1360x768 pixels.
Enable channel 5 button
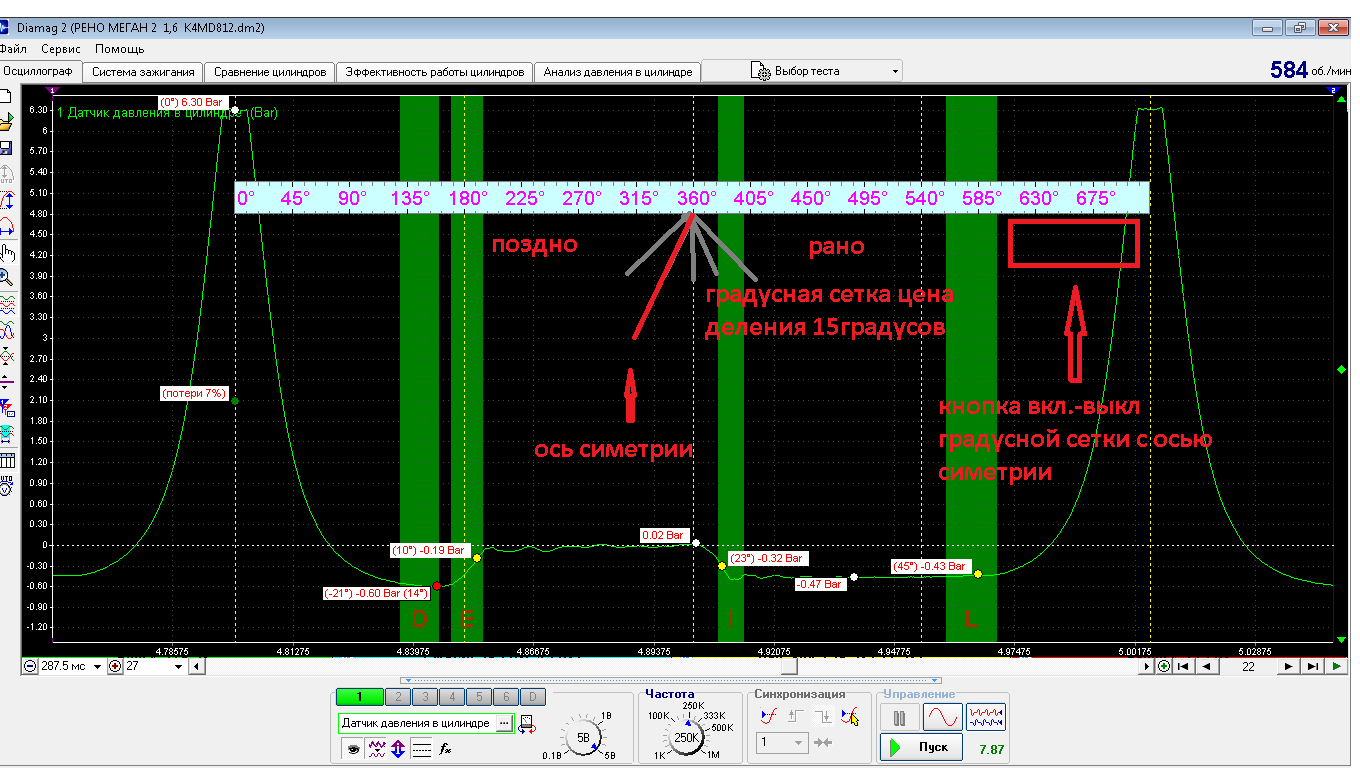point(479,697)
